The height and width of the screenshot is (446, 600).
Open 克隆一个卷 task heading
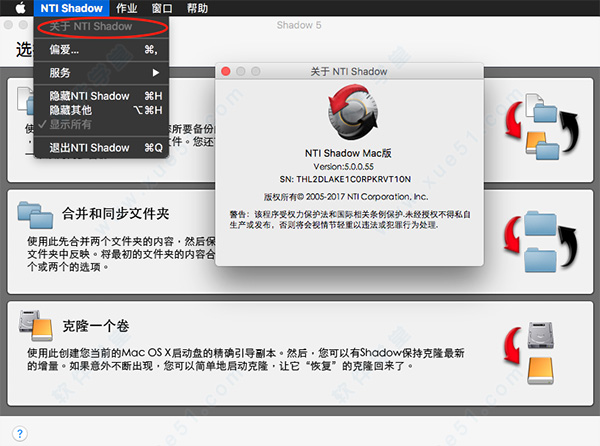click(x=96, y=326)
